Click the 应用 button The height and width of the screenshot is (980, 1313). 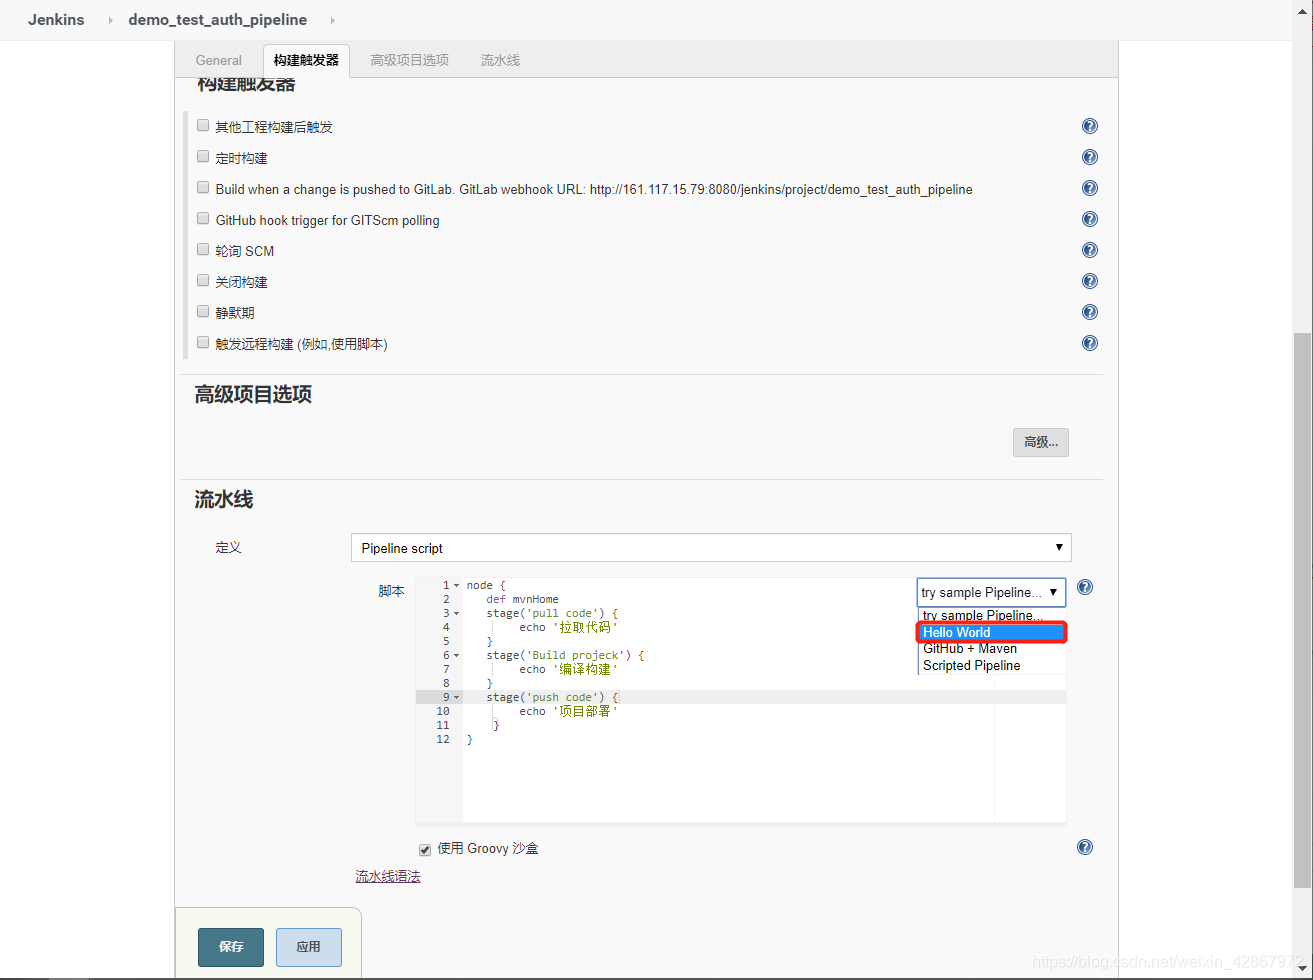(x=308, y=947)
